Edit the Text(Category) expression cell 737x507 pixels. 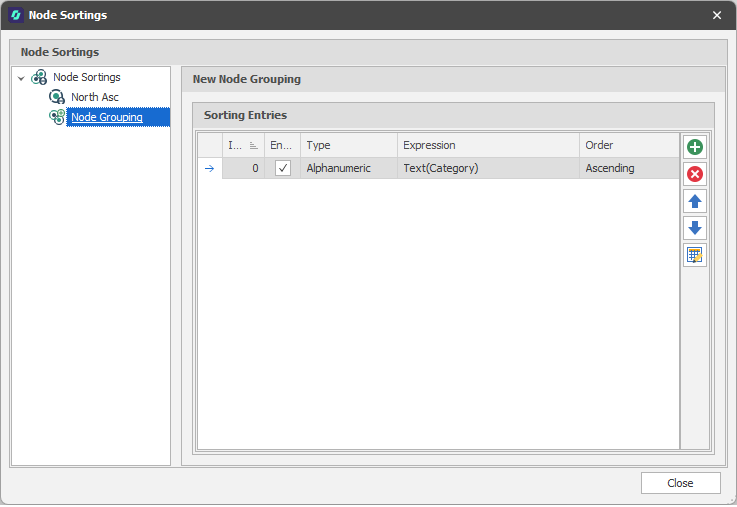tap(488, 168)
